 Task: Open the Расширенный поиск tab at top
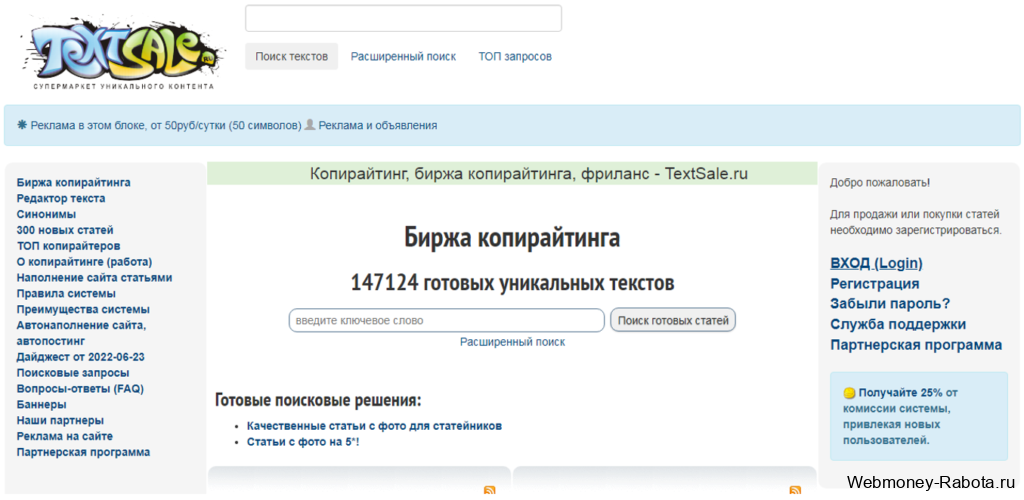(x=404, y=56)
